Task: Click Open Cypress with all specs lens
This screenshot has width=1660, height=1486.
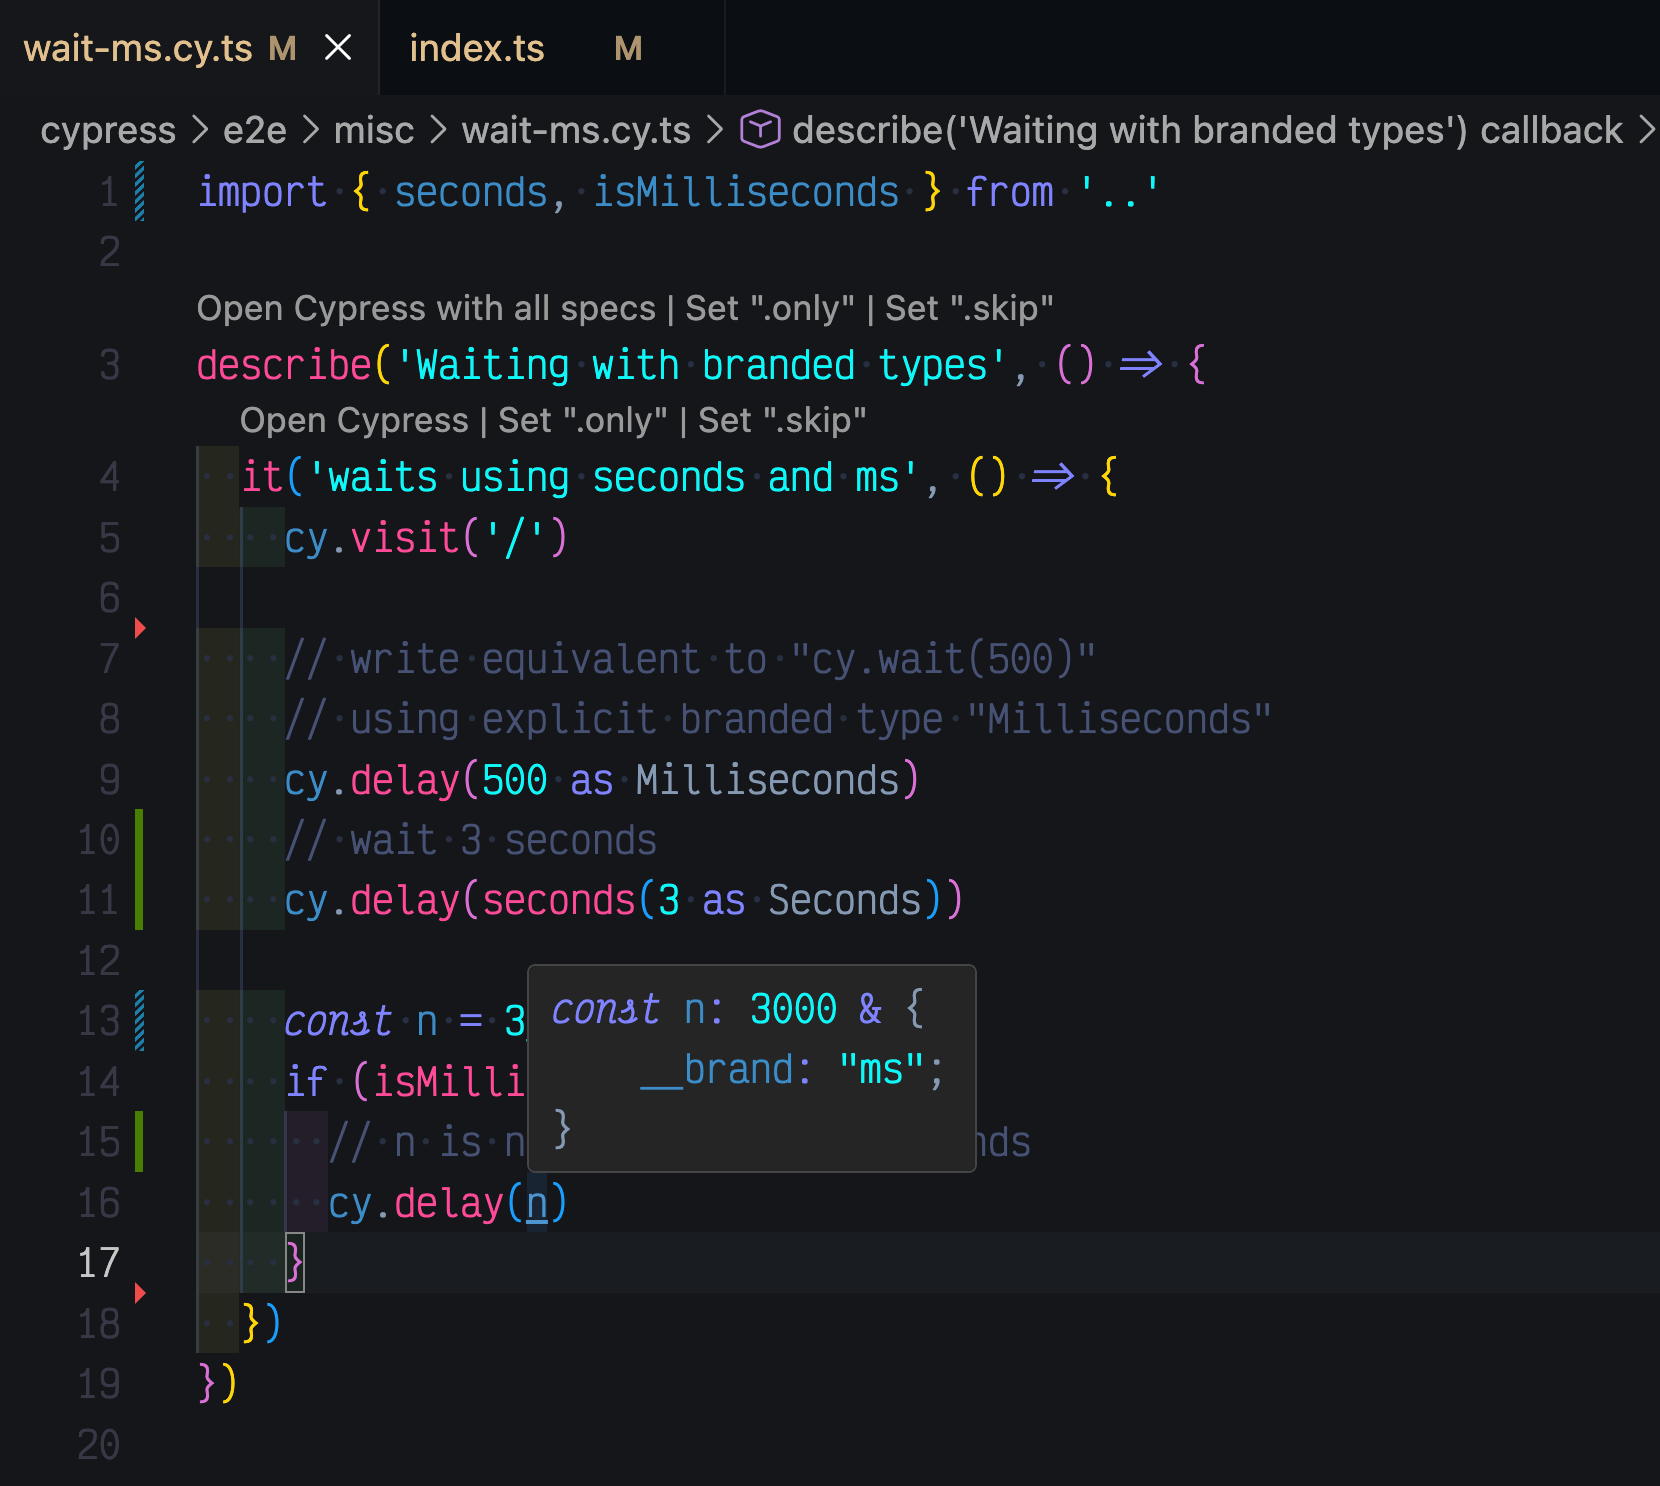Action: 426,308
